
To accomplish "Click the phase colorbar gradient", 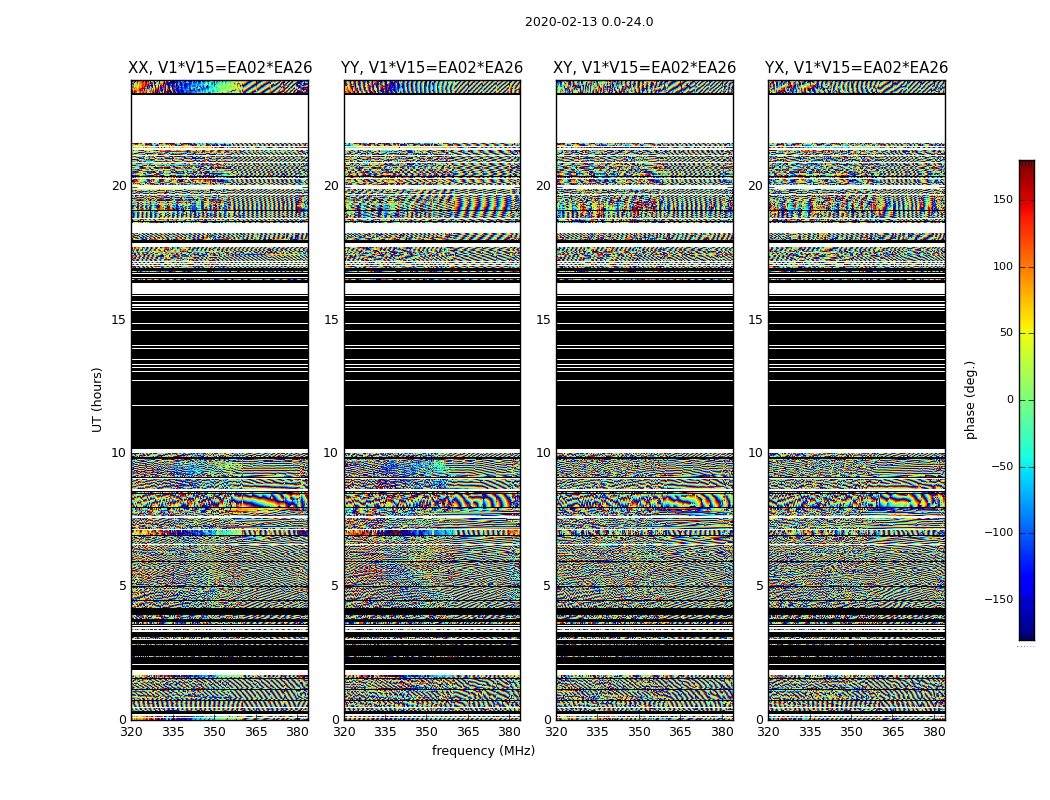I will (1027, 400).
